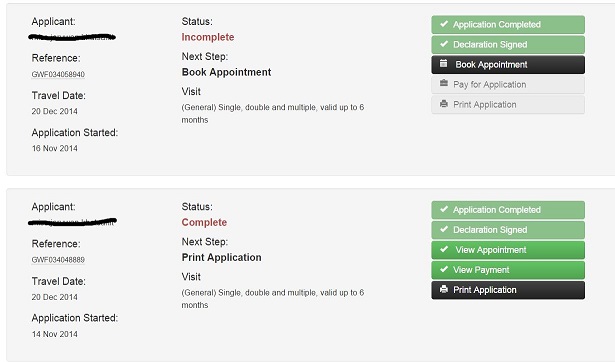Screen dimensions: 615x363
Task: Click the checkmark on the second Declaration Signed
Action: coord(444,229)
